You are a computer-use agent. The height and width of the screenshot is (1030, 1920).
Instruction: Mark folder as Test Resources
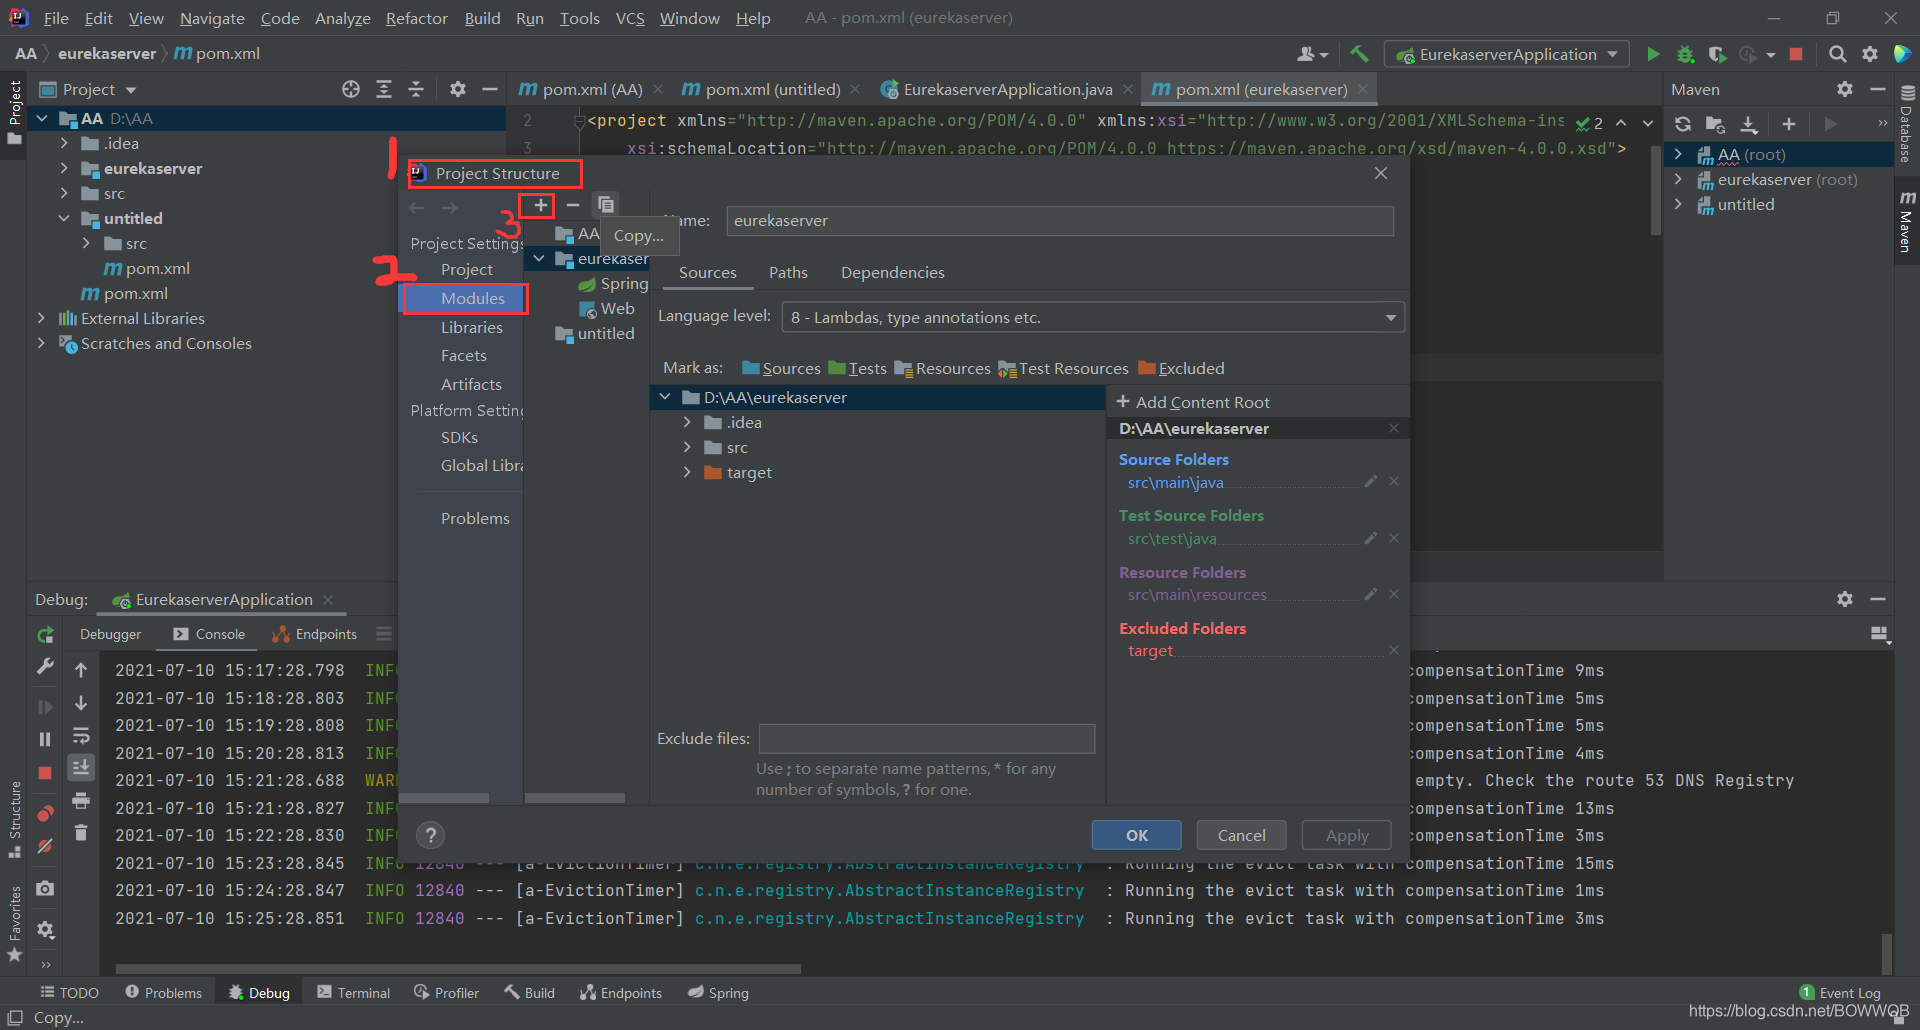click(x=1063, y=368)
